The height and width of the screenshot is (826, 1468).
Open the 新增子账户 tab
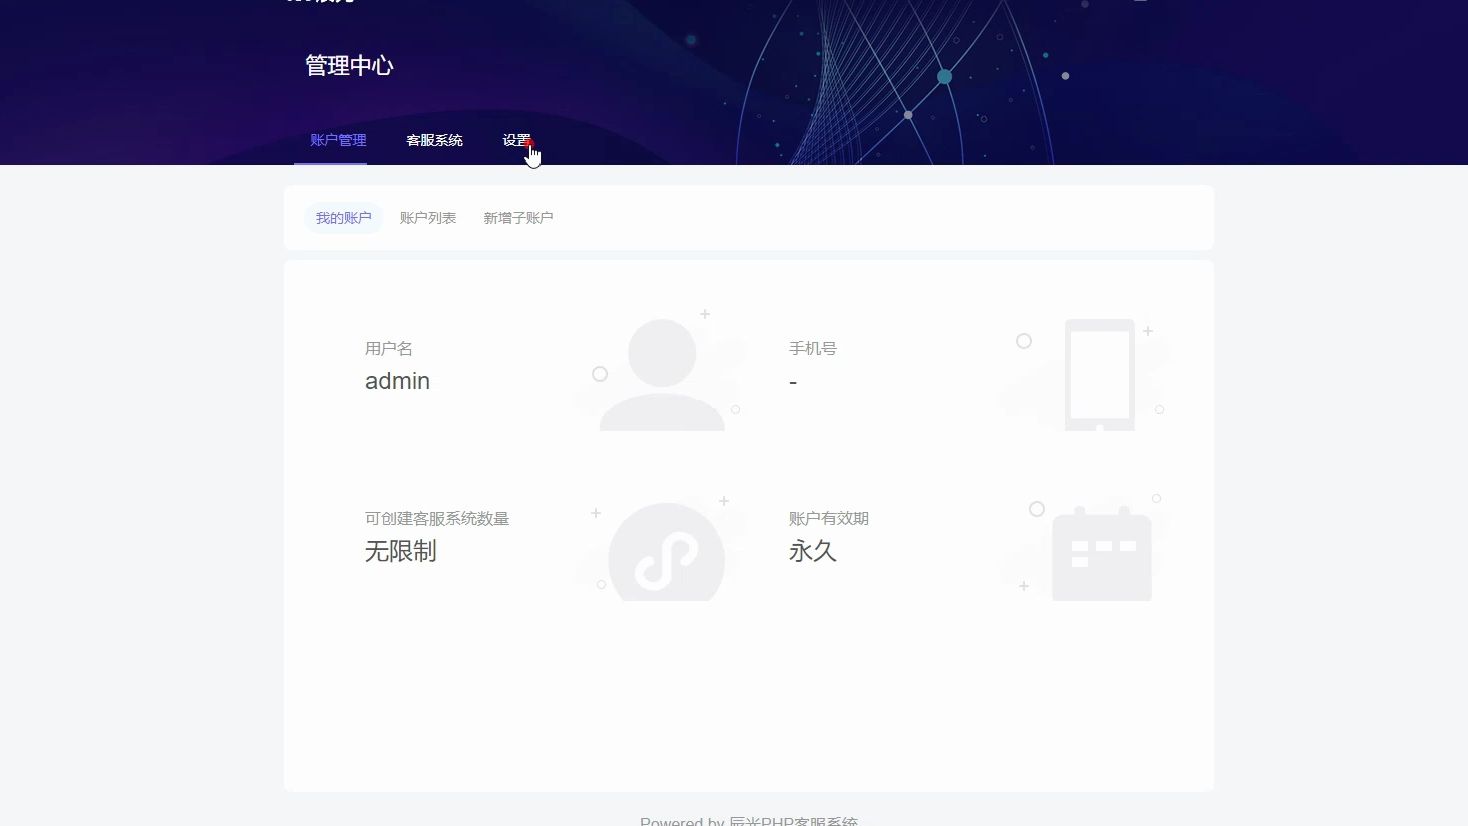518,217
